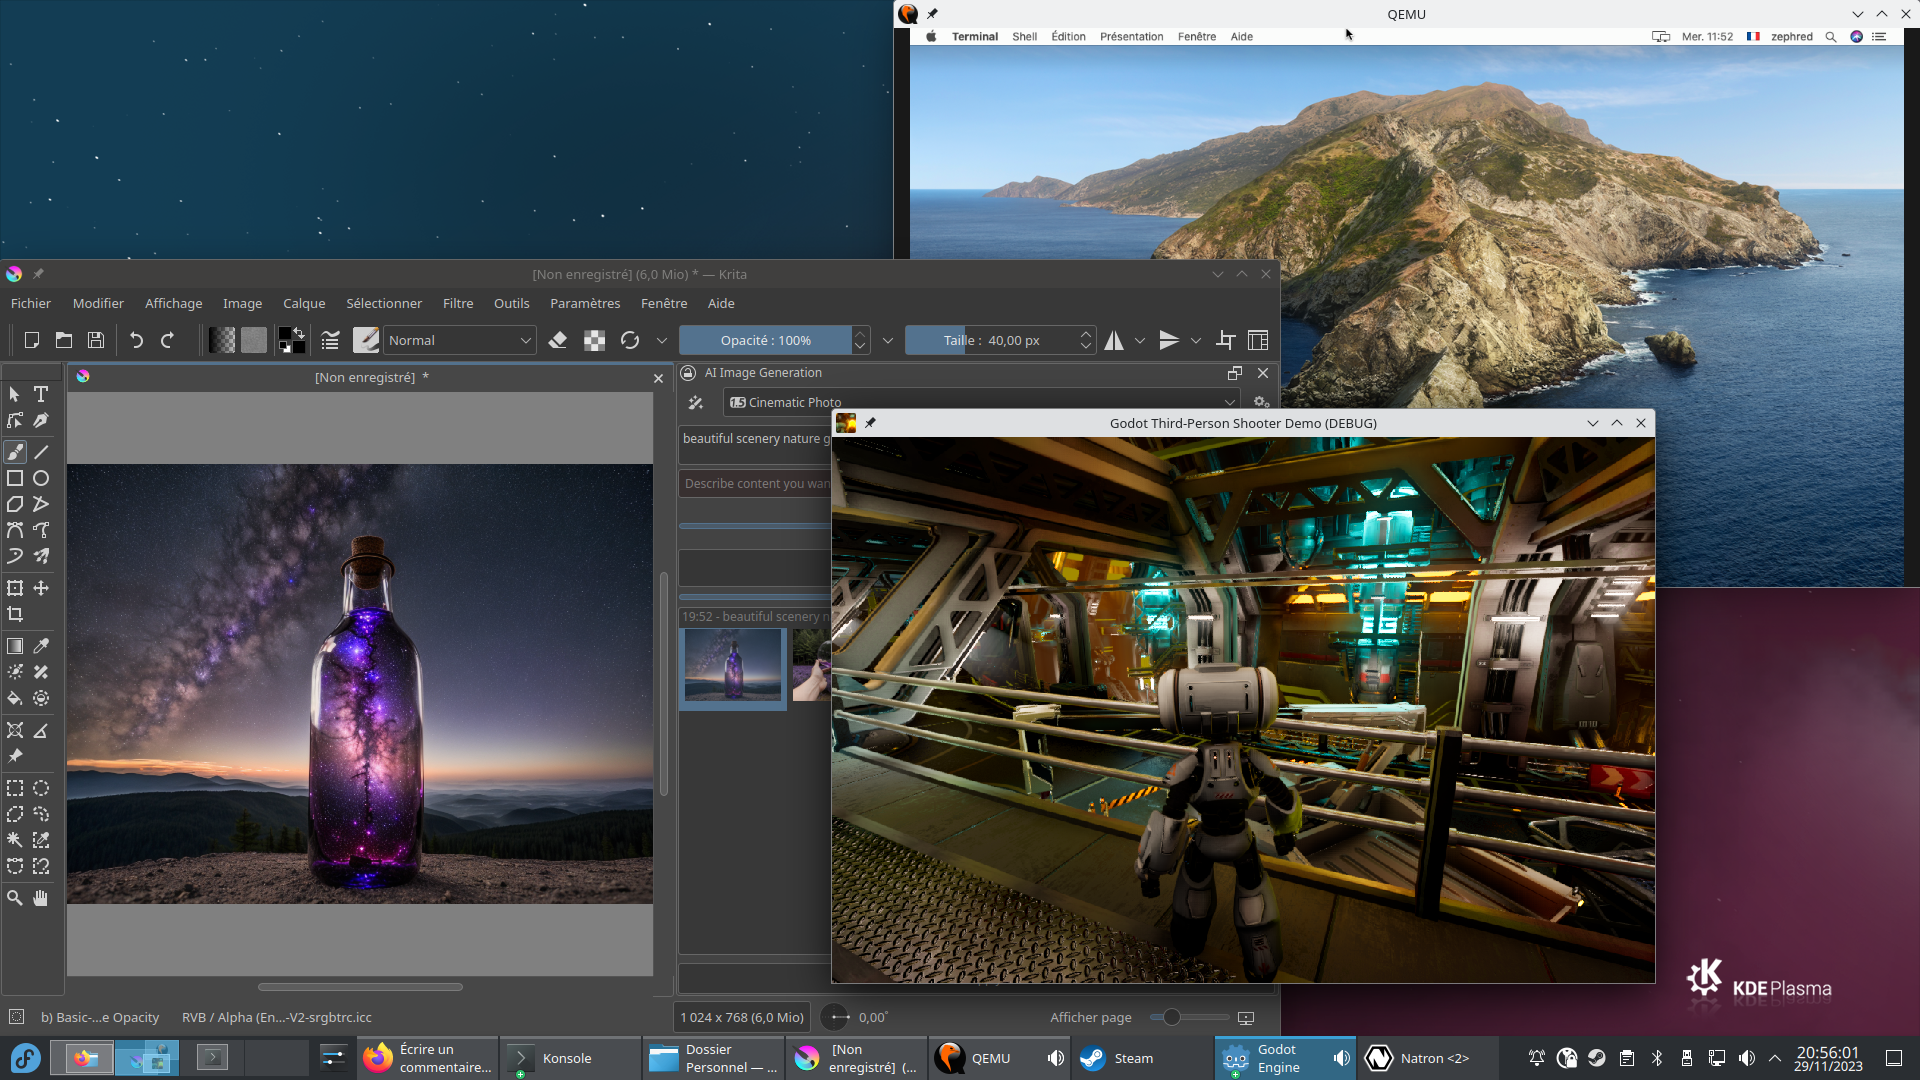Click the Save floppy-disk icon in Krita
This screenshot has width=1920, height=1080.
point(96,340)
